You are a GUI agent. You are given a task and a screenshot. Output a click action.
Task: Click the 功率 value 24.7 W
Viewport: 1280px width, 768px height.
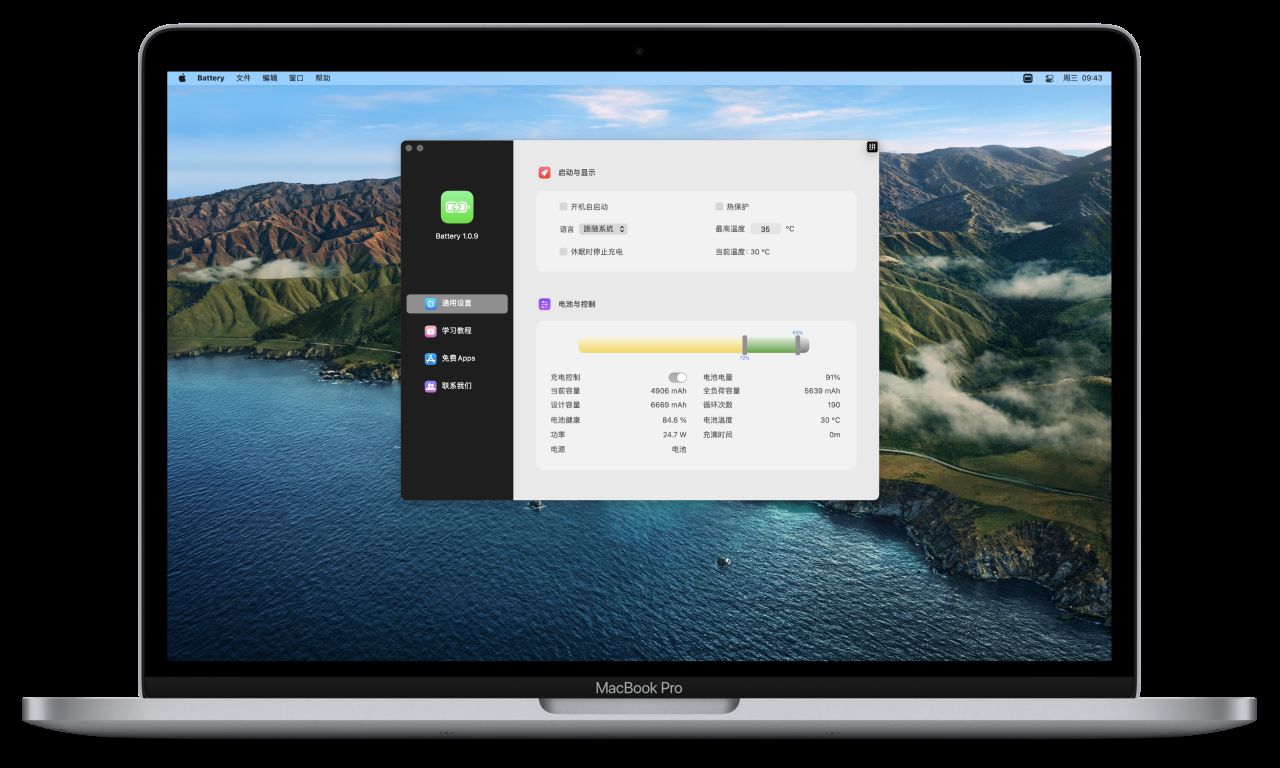[675, 435]
